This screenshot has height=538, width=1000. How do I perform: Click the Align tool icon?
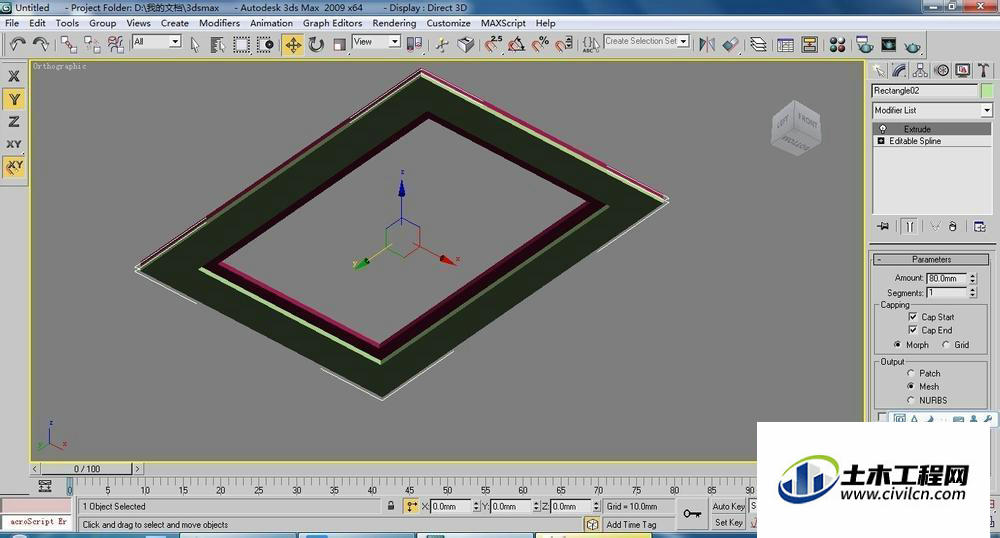(731, 44)
